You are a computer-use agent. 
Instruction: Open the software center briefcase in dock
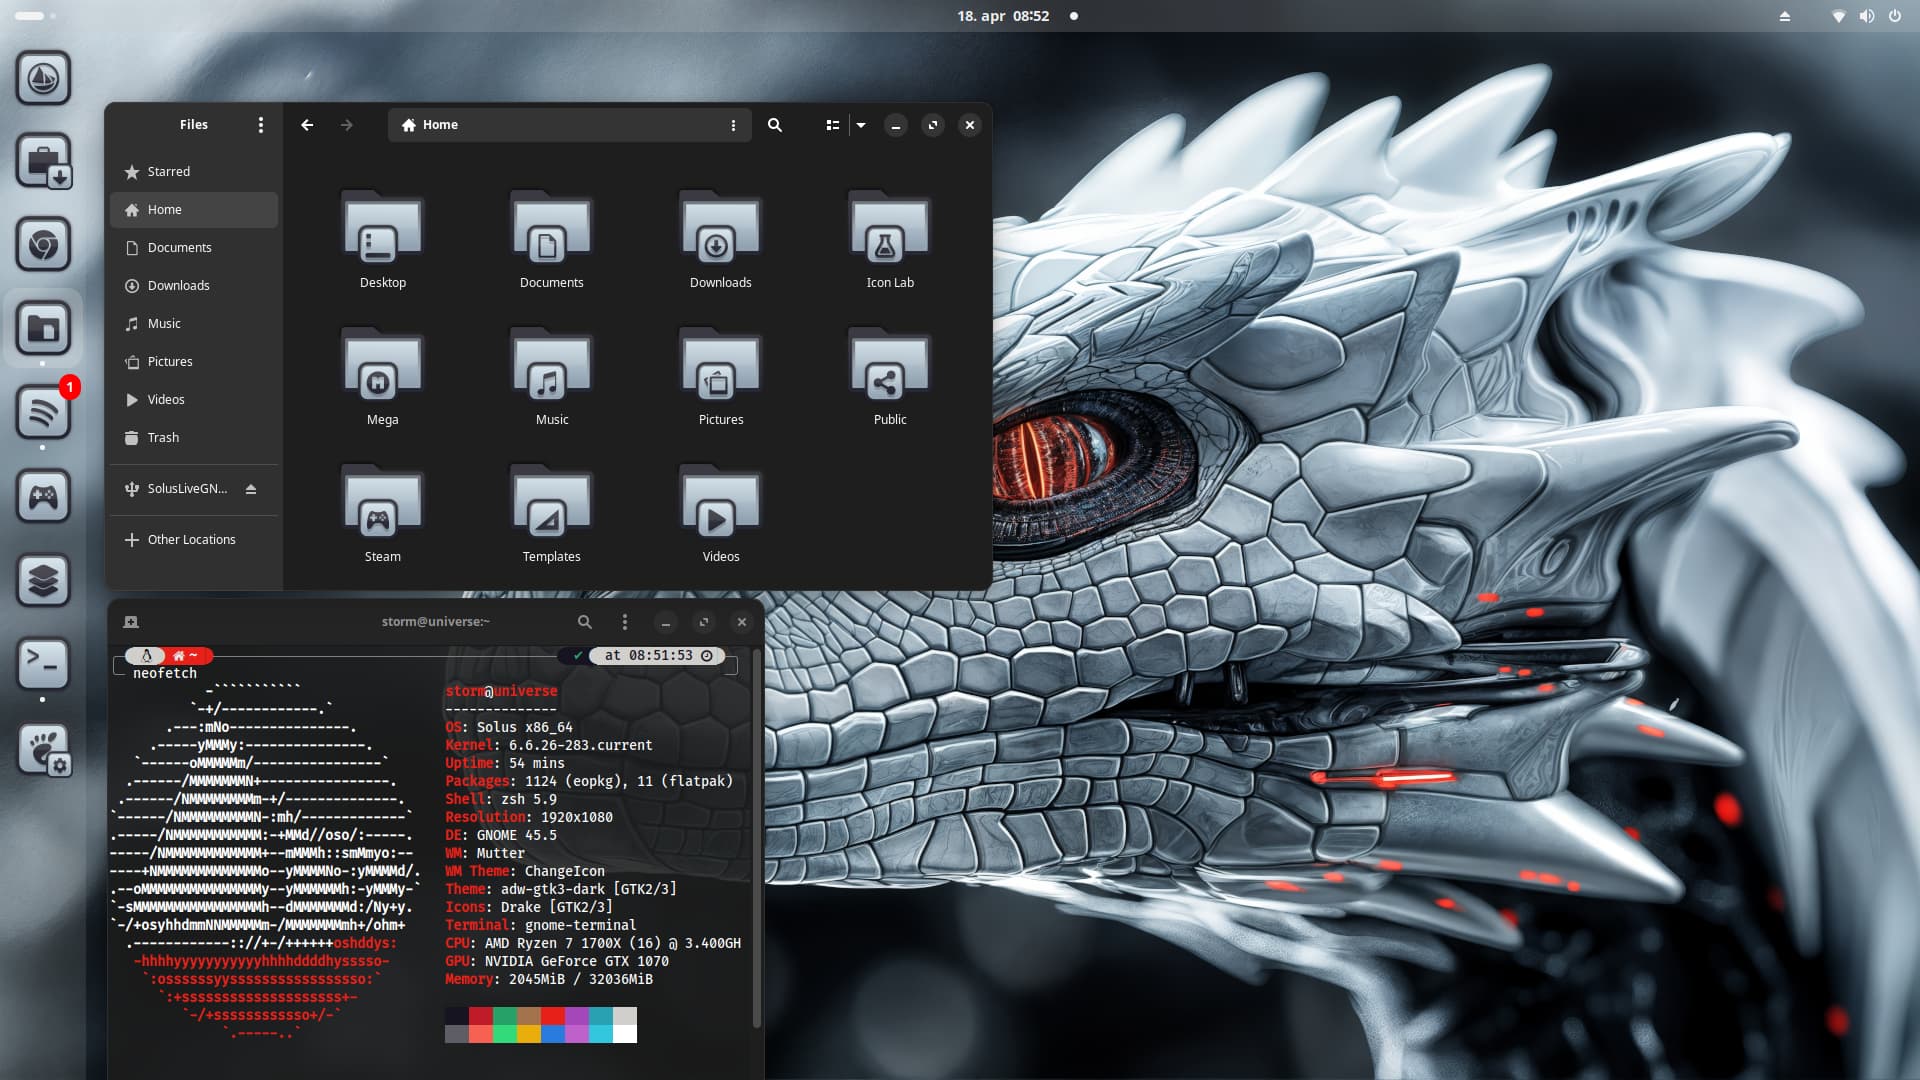coord(43,161)
